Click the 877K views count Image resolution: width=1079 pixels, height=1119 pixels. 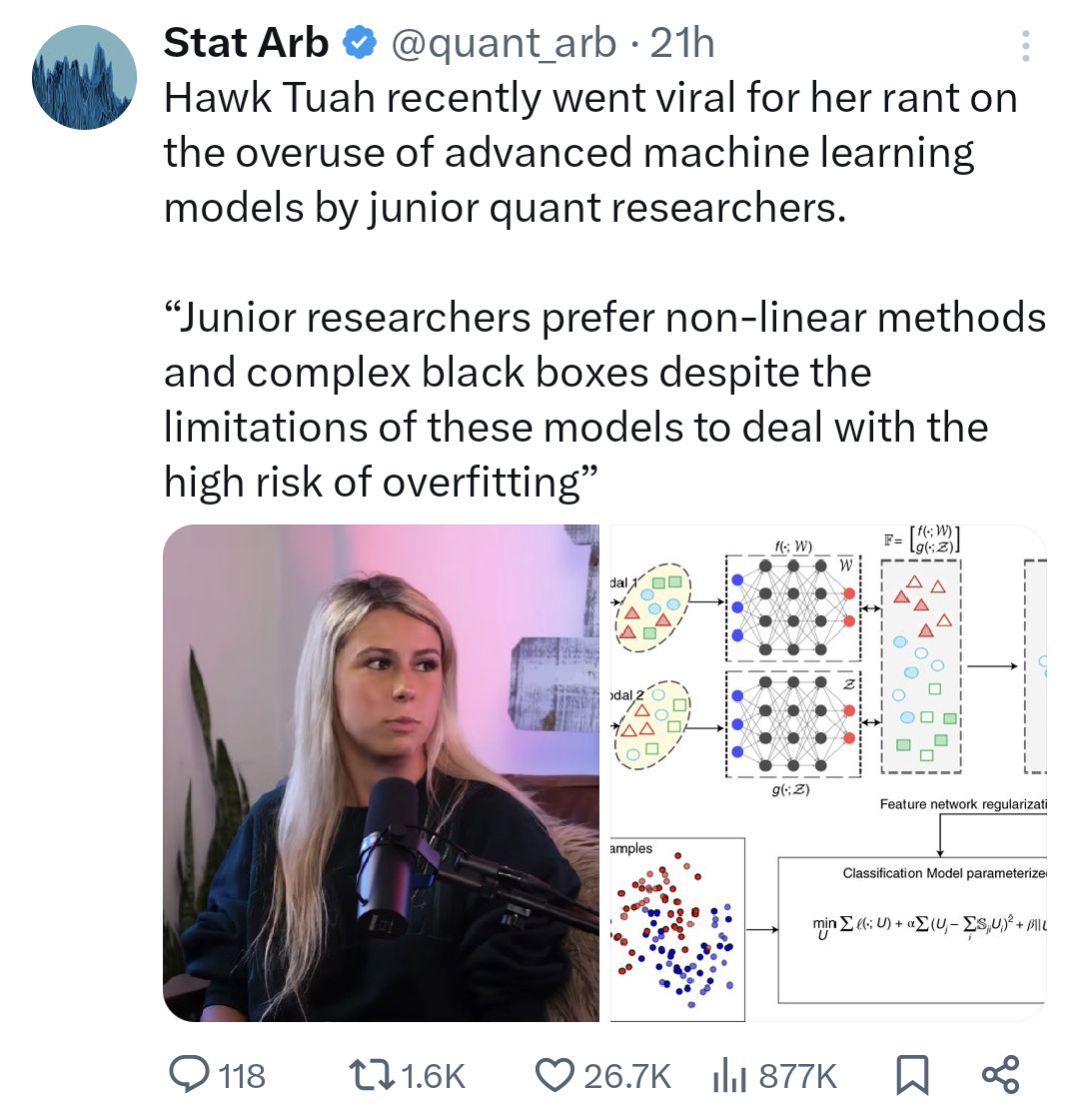[797, 1076]
